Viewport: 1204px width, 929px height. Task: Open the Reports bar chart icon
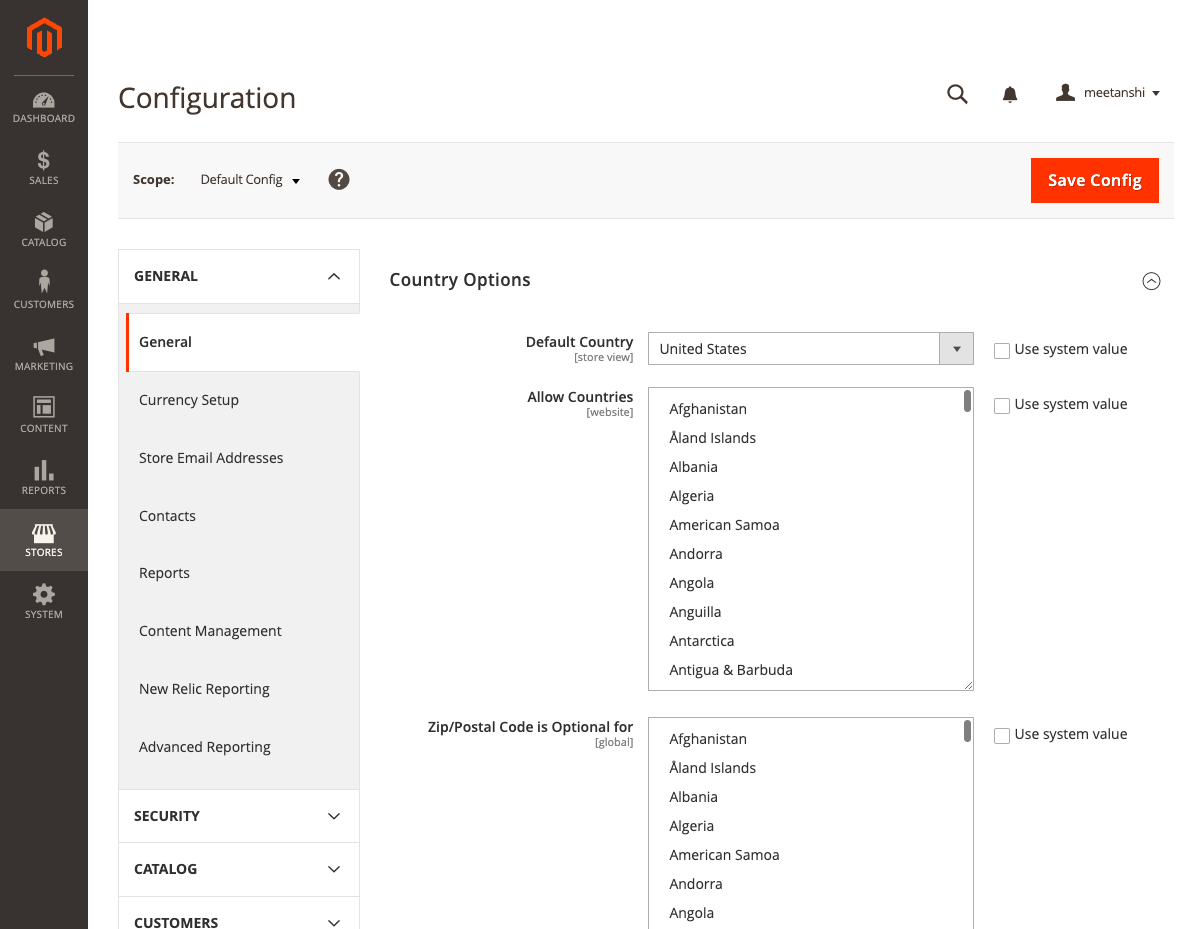click(44, 470)
